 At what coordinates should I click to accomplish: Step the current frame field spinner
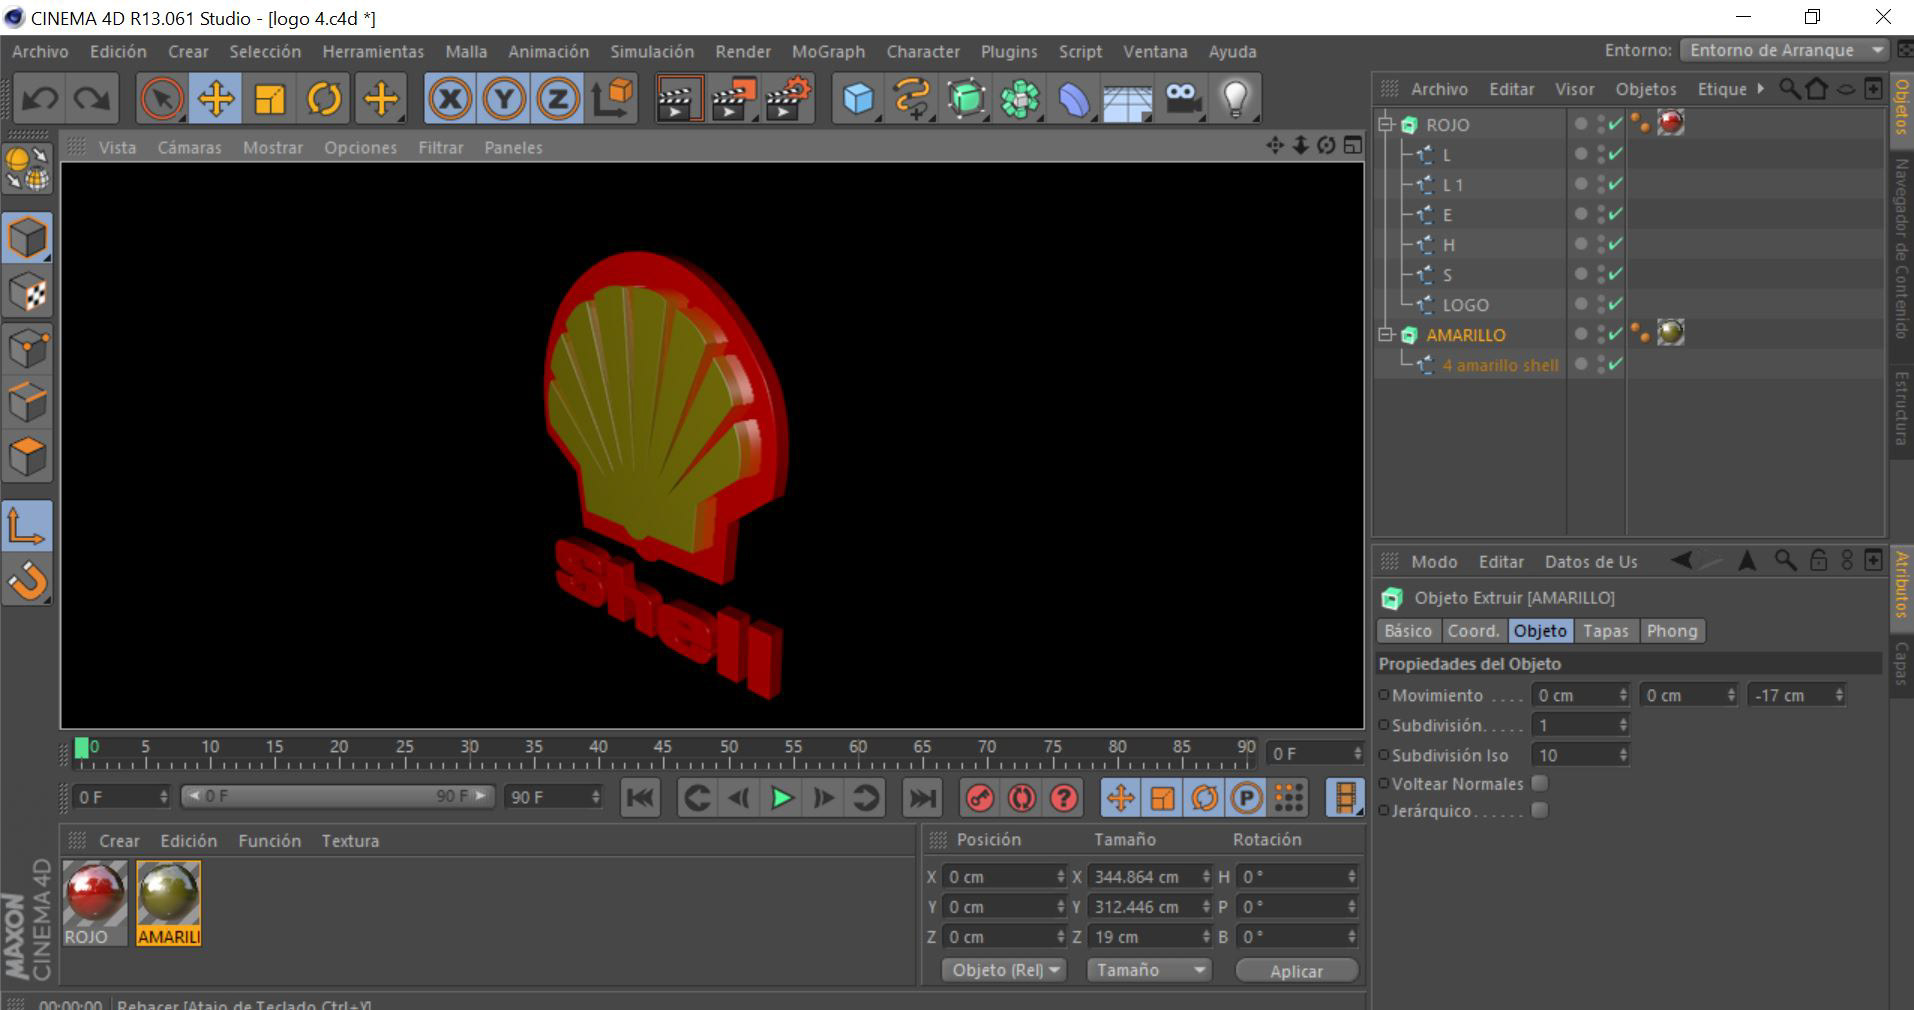(x=1357, y=753)
